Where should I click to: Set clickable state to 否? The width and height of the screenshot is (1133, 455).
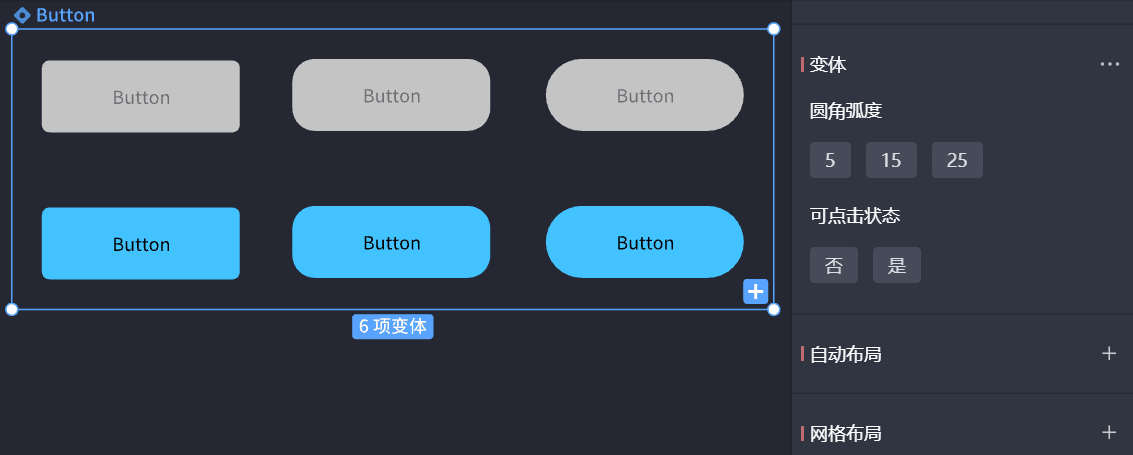(x=834, y=265)
